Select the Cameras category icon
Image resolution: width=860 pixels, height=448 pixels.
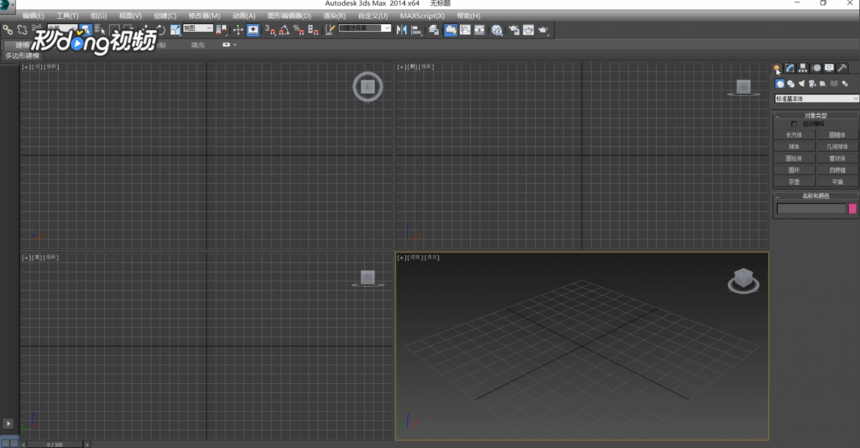pos(812,83)
